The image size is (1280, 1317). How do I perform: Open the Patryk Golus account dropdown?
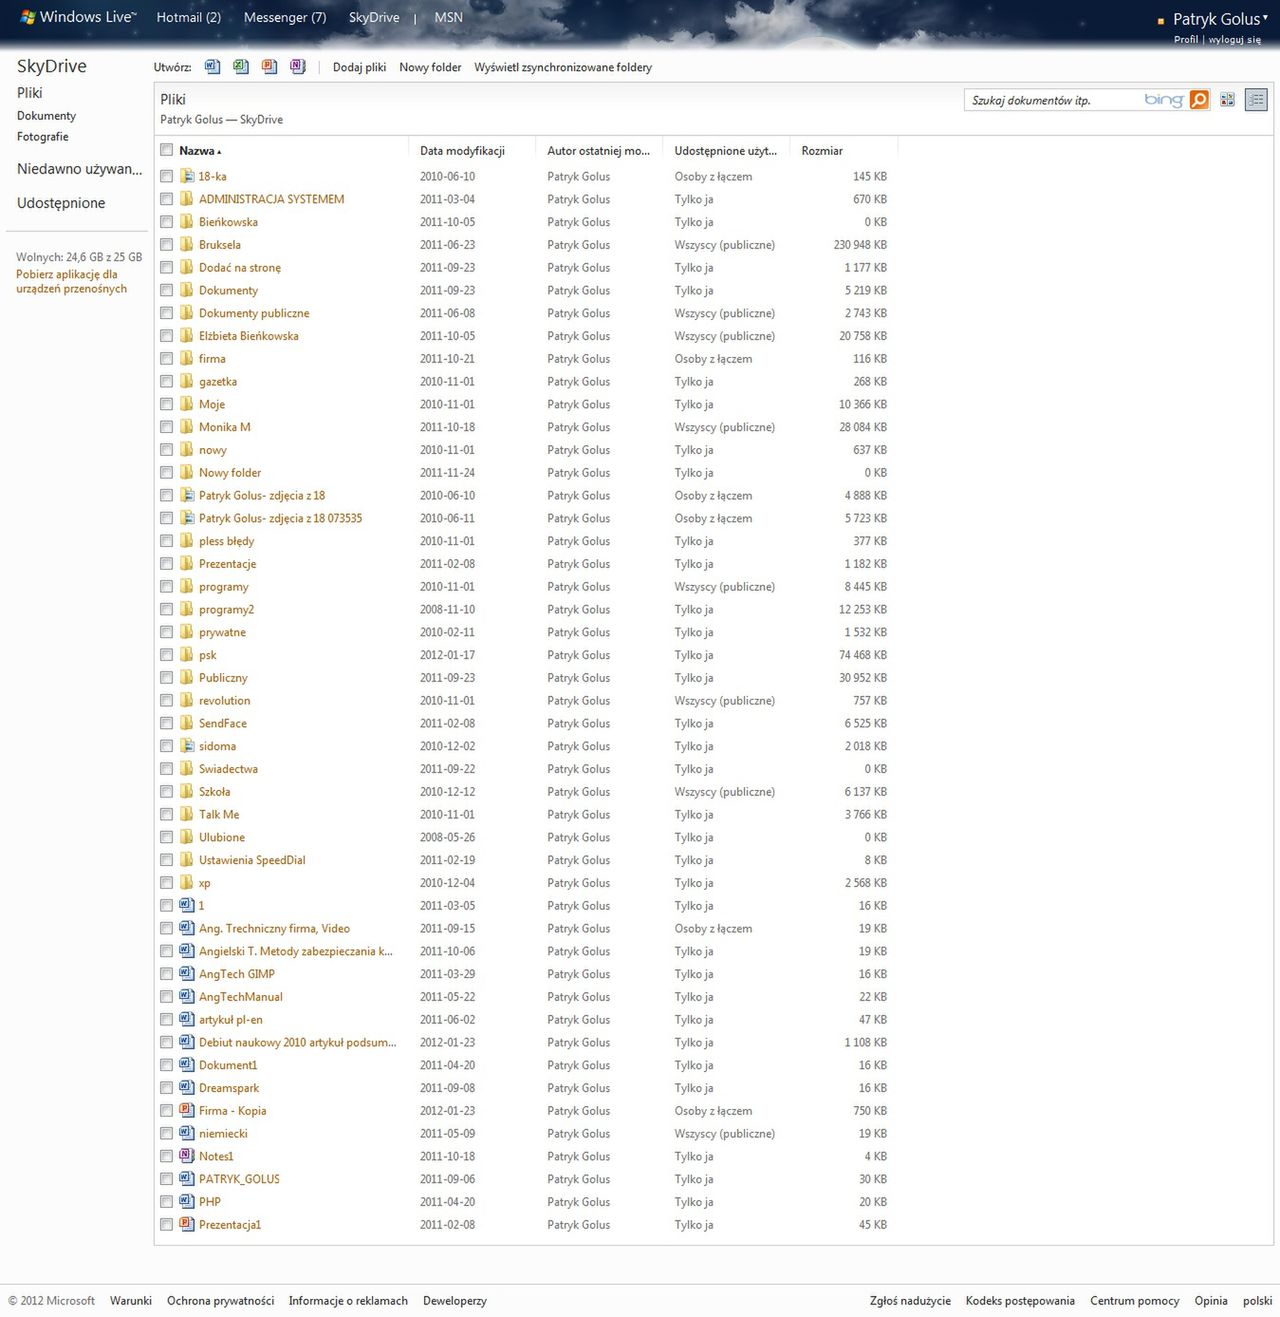[x=1220, y=19]
